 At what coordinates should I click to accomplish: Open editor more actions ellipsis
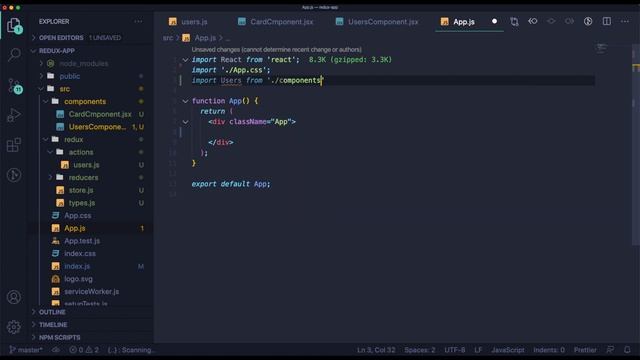pyautogui.click(x=625, y=21)
